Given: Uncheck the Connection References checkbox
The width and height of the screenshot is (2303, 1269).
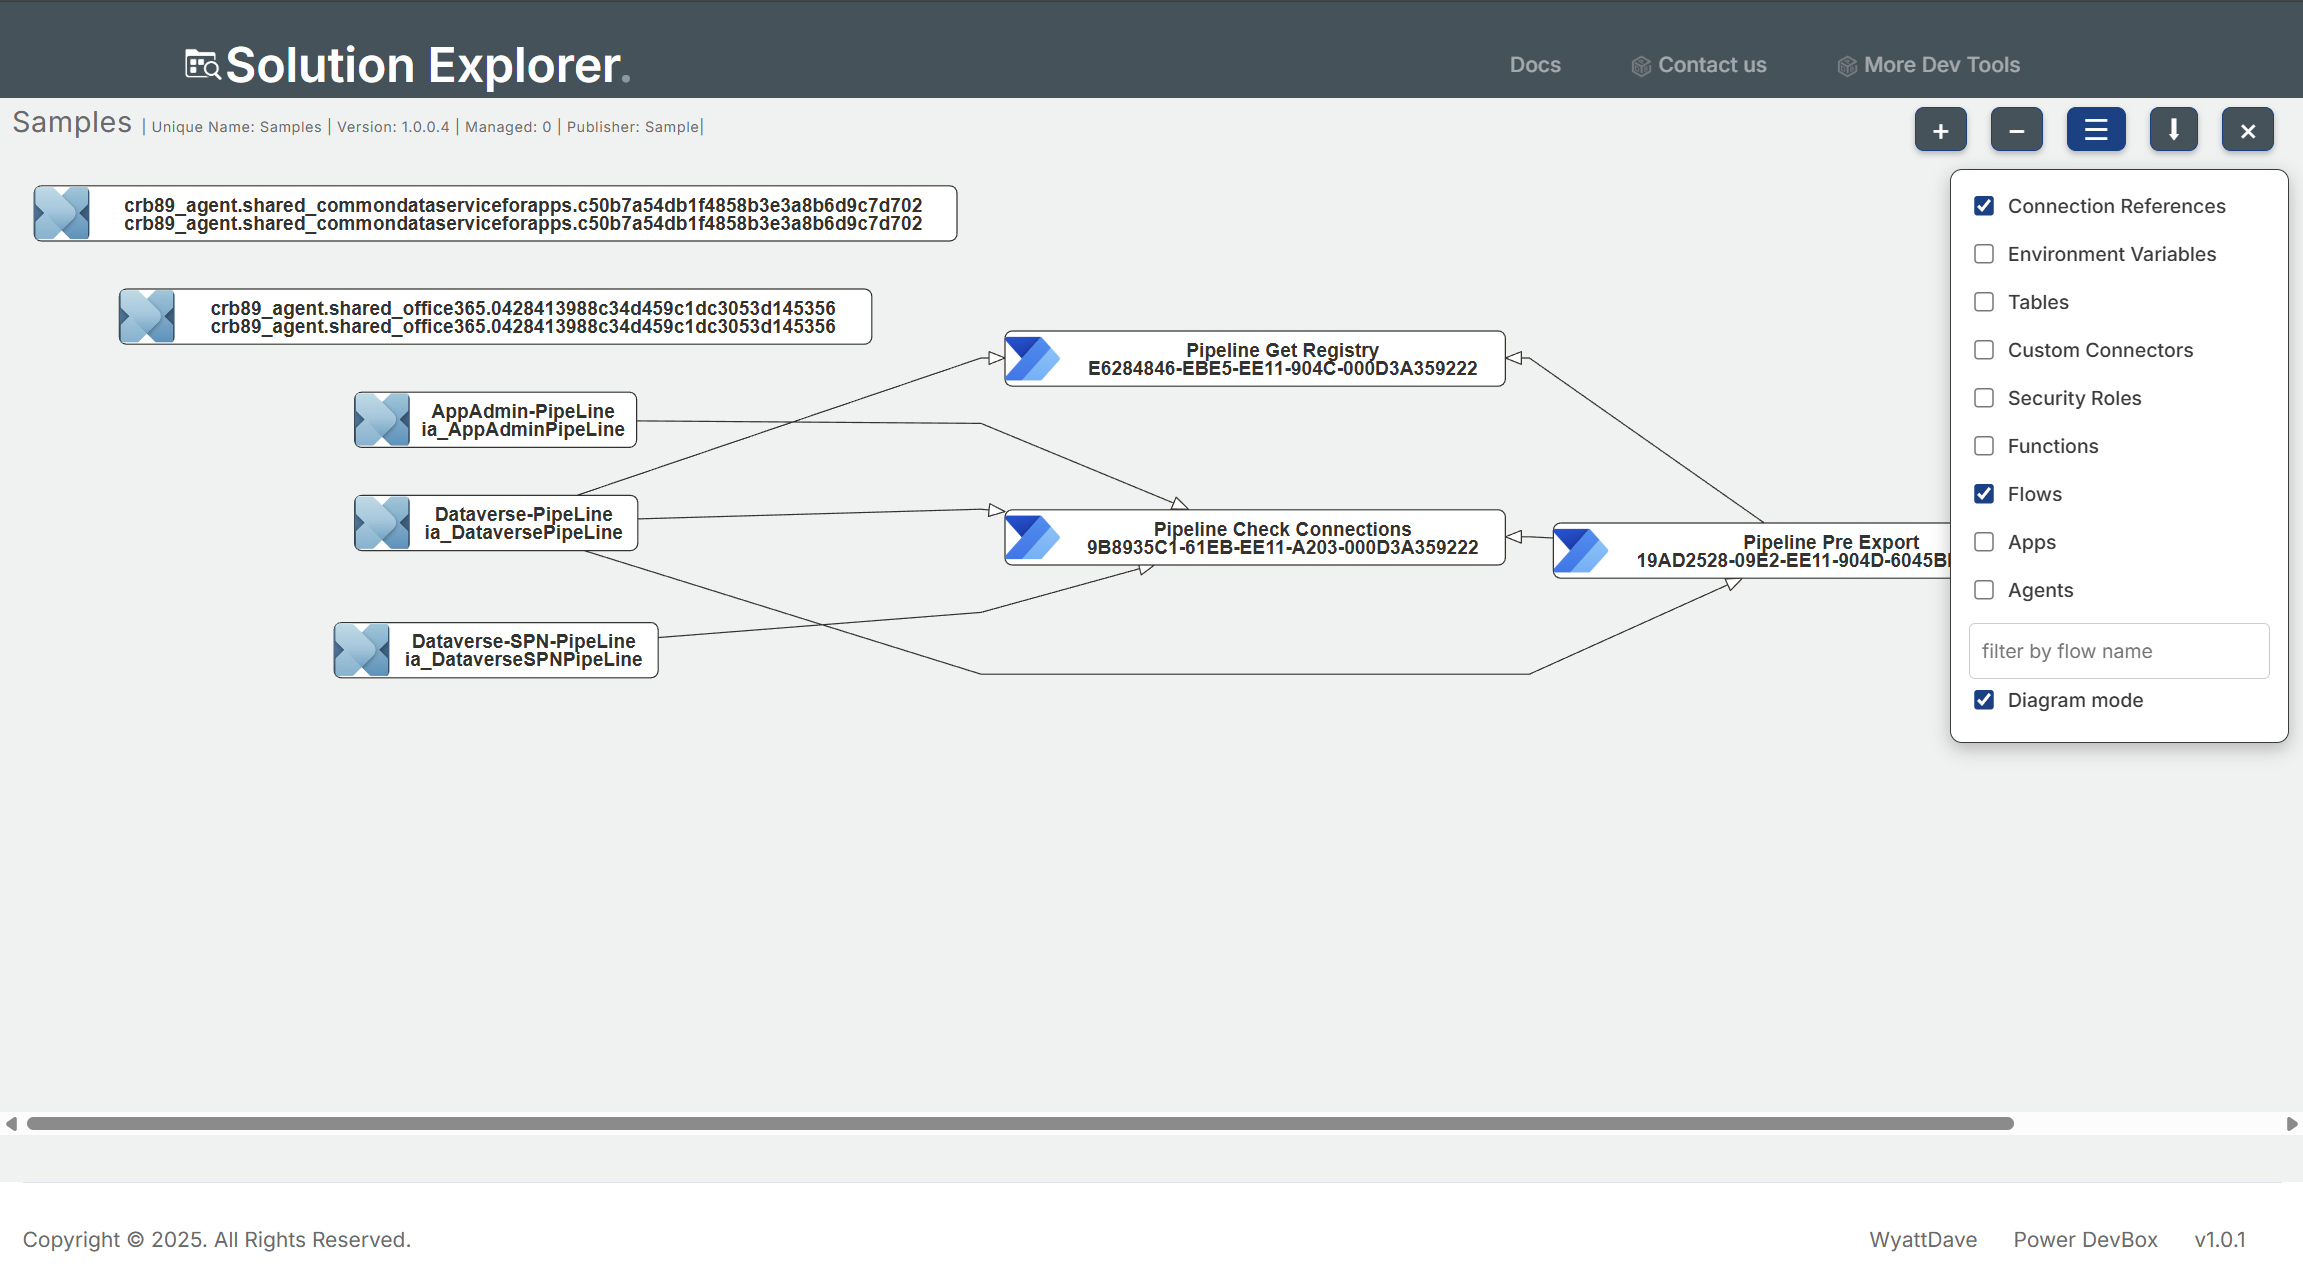Looking at the screenshot, I should [x=1984, y=206].
